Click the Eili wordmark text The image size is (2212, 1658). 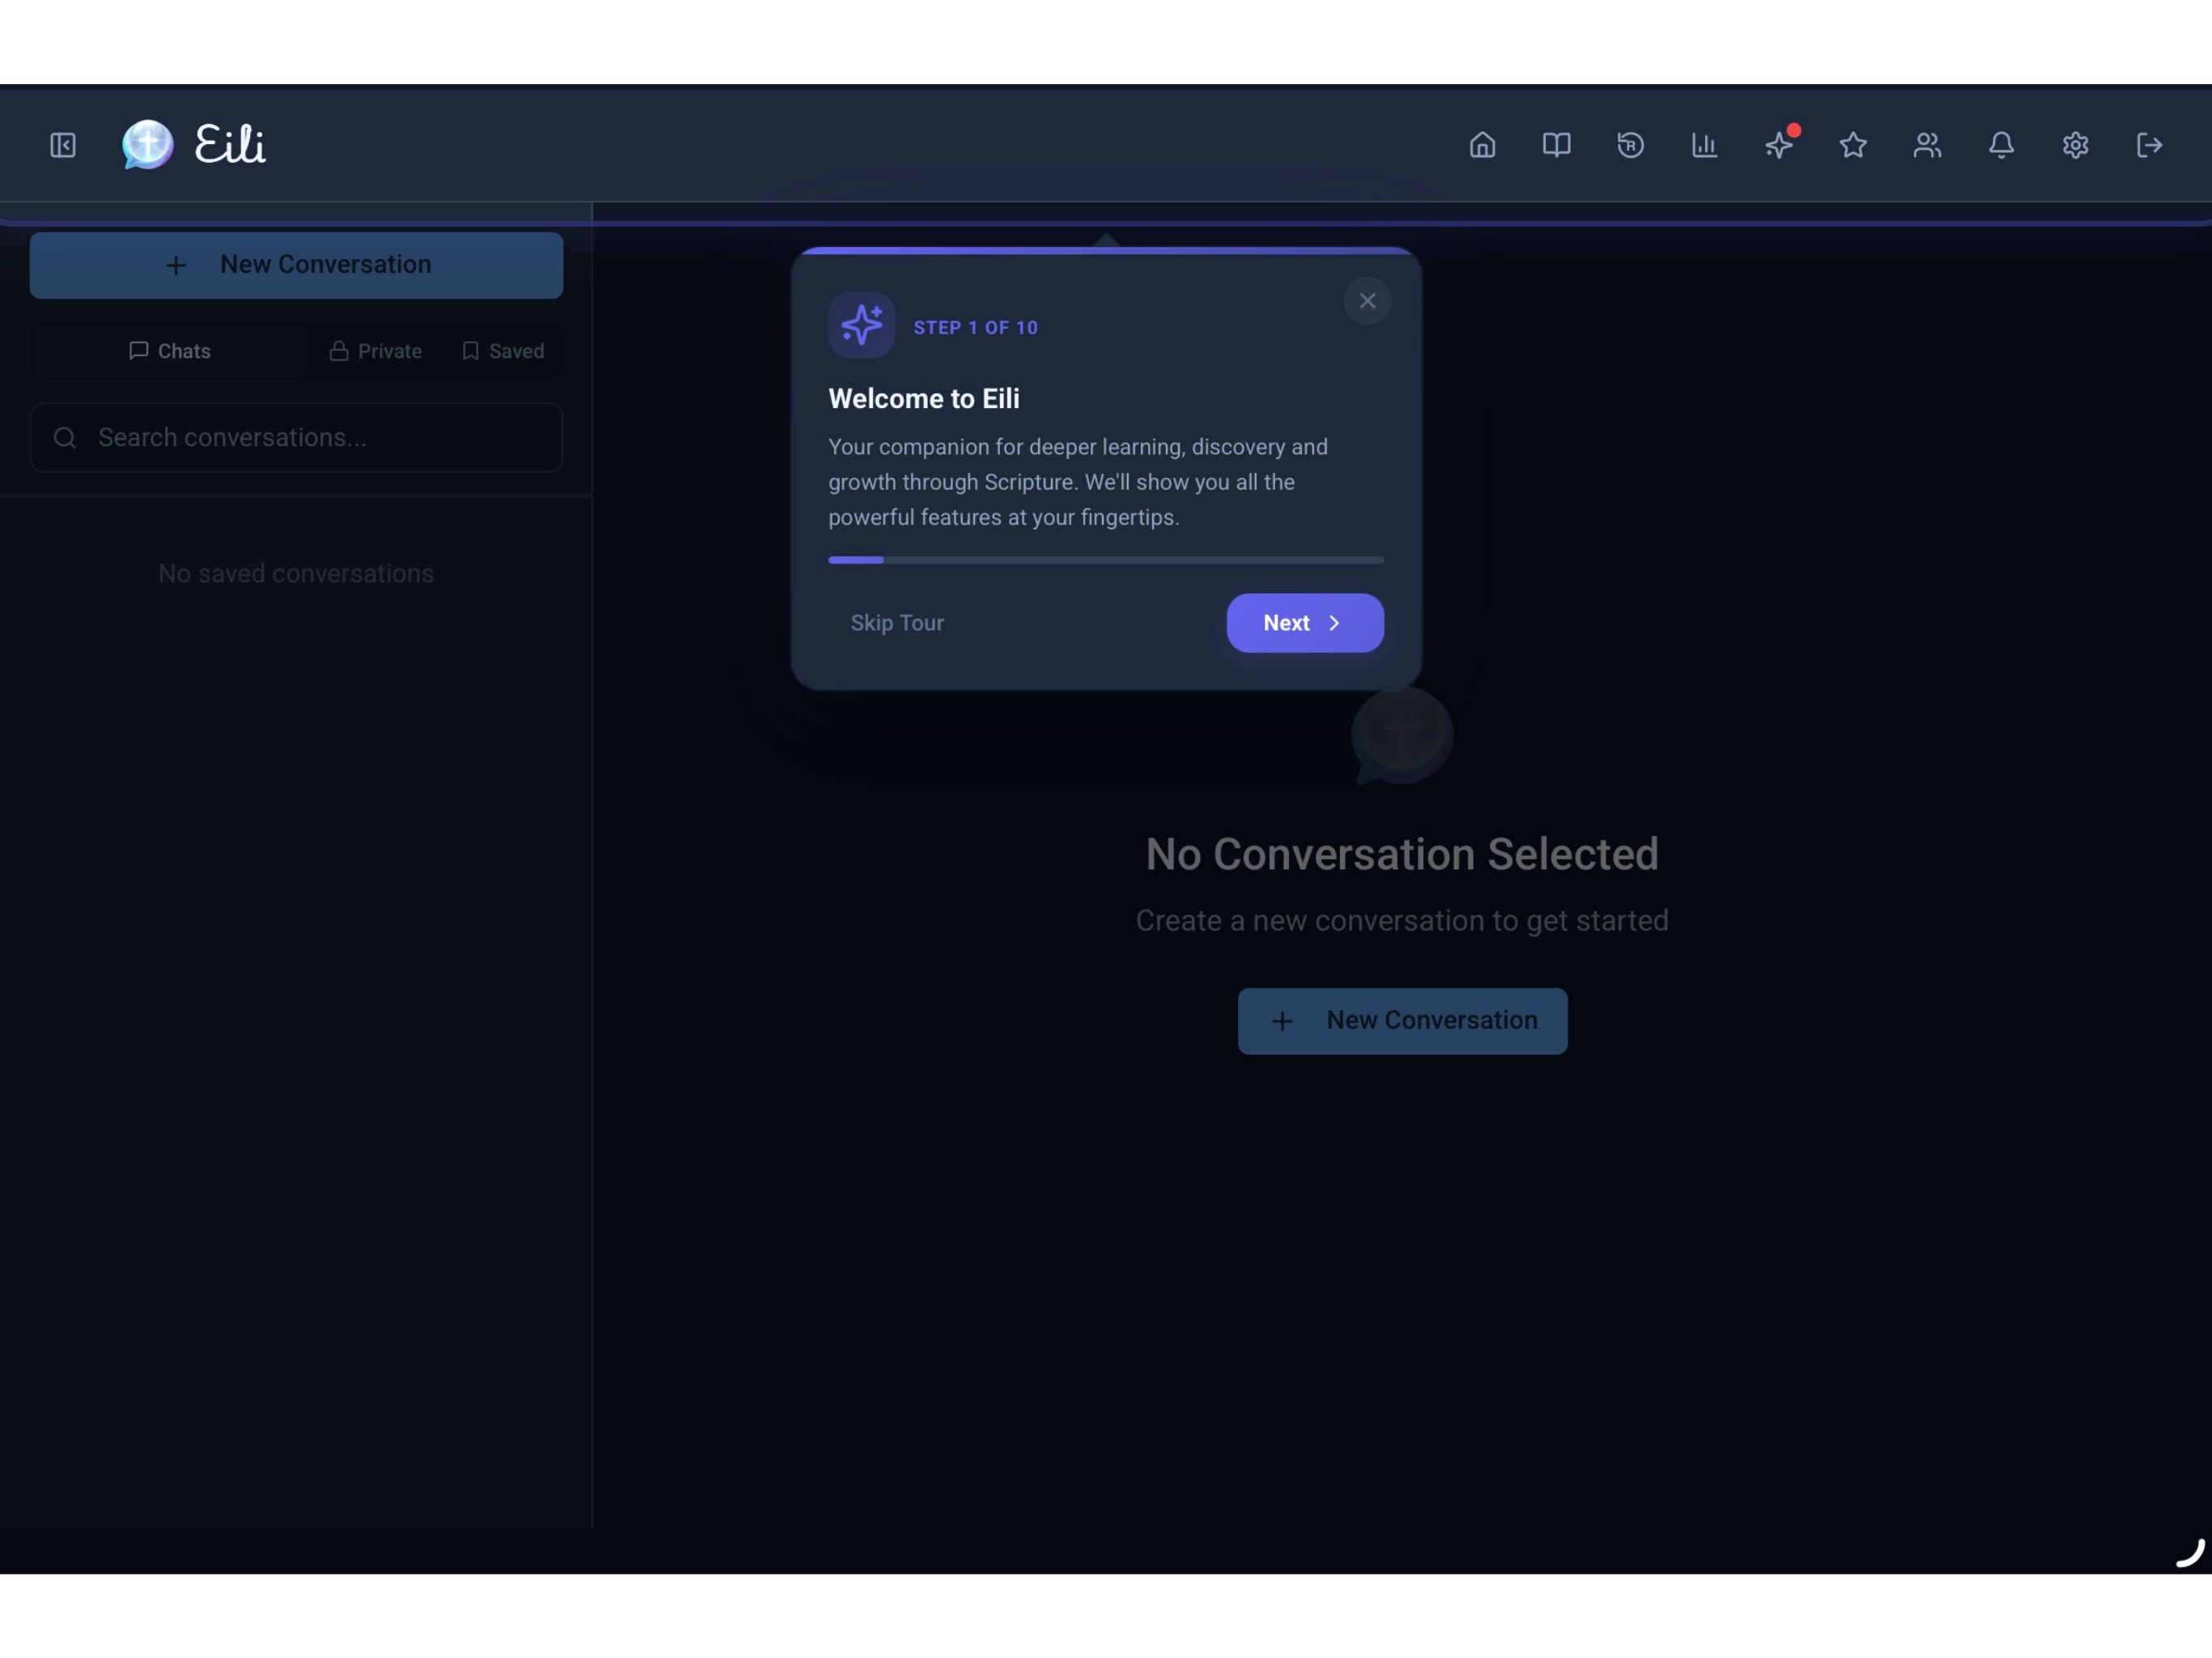(230, 144)
